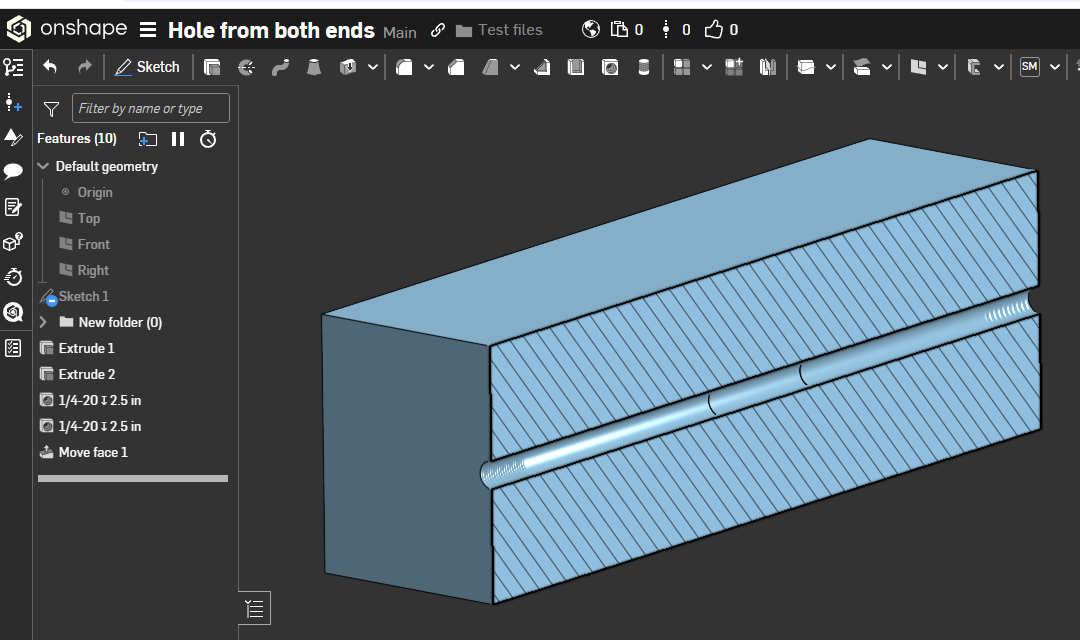
Task: Select Extrude 2 in the feature list
Action: click(x=86, y=374)
